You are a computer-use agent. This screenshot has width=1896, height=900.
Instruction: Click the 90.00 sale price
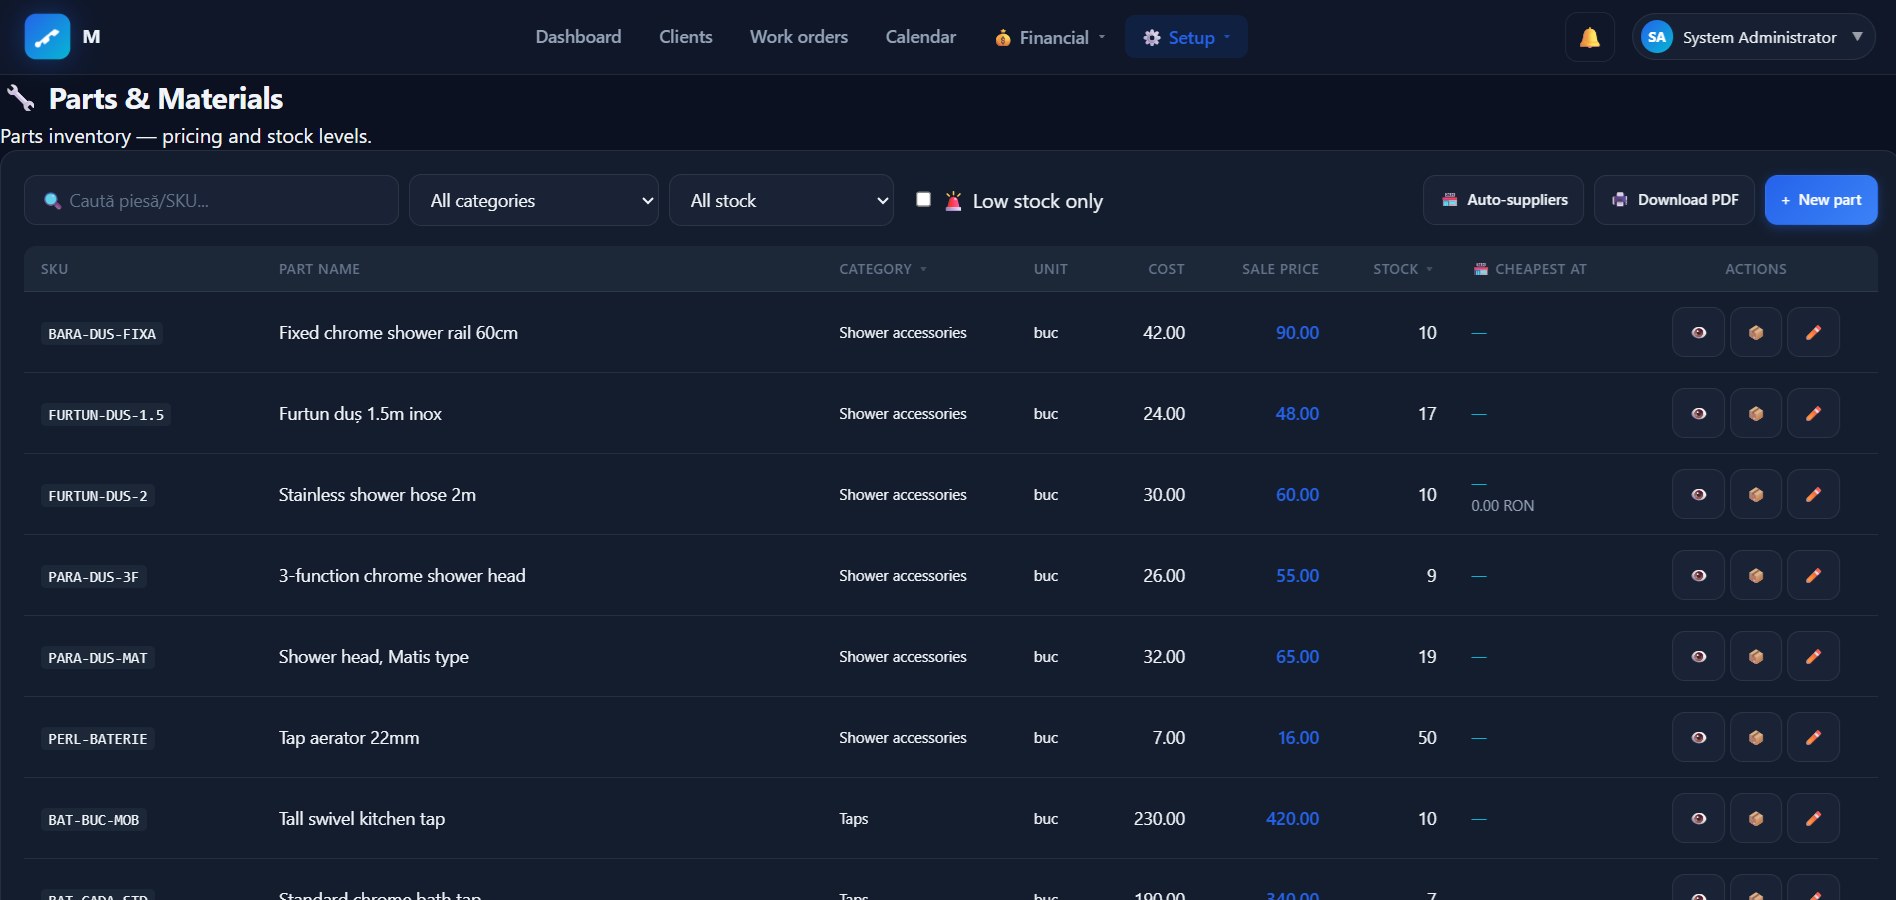[1297, 332]
